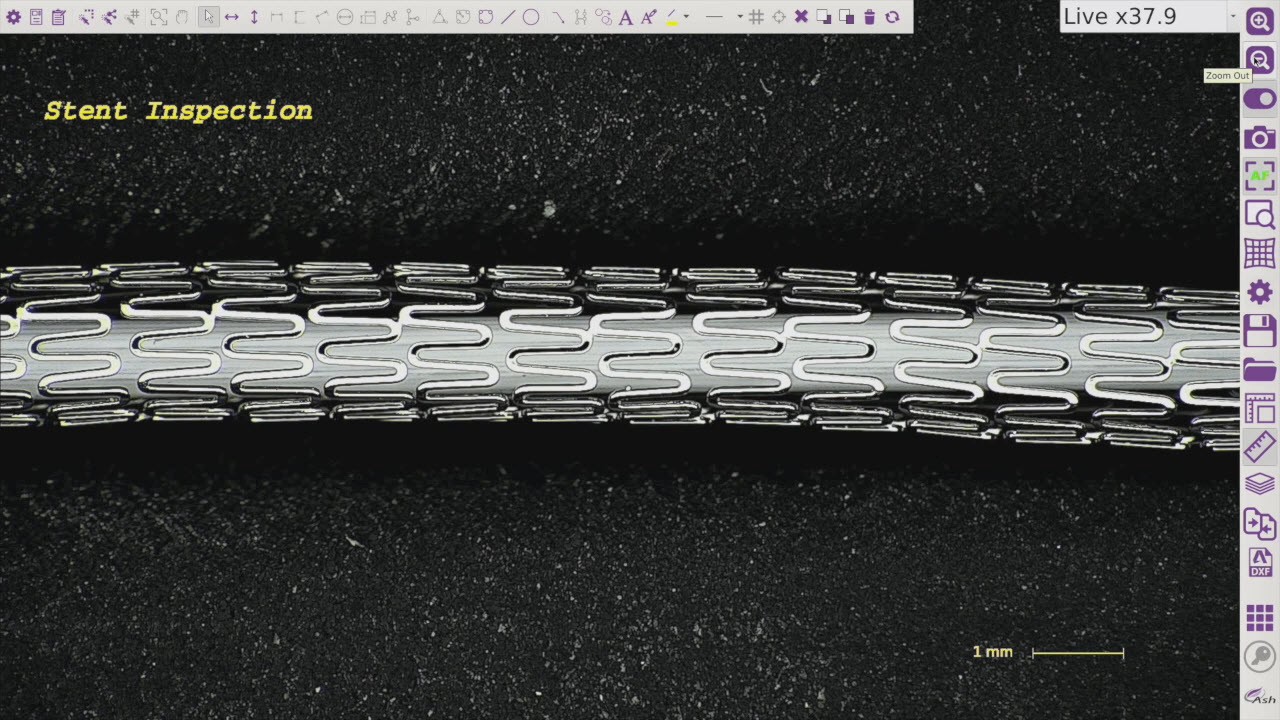
Task: Export using the DXF file icon
Action: coord(1260,562)
